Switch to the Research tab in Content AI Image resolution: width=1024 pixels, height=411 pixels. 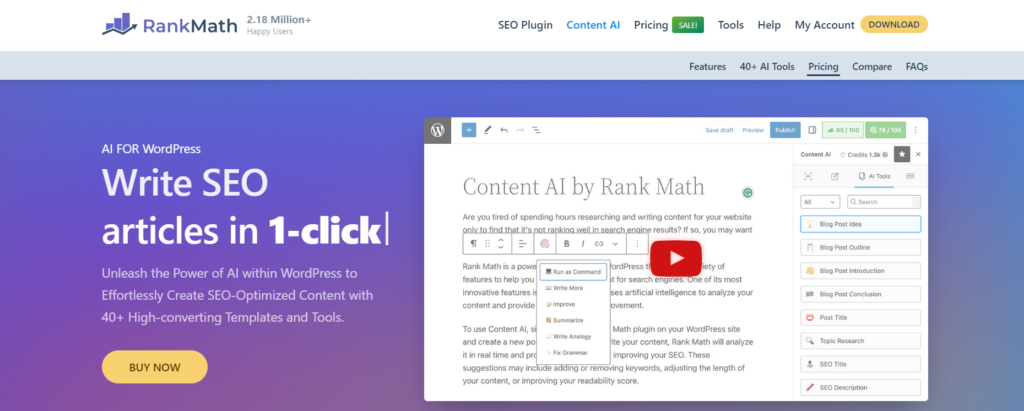[x=808, y=176]
